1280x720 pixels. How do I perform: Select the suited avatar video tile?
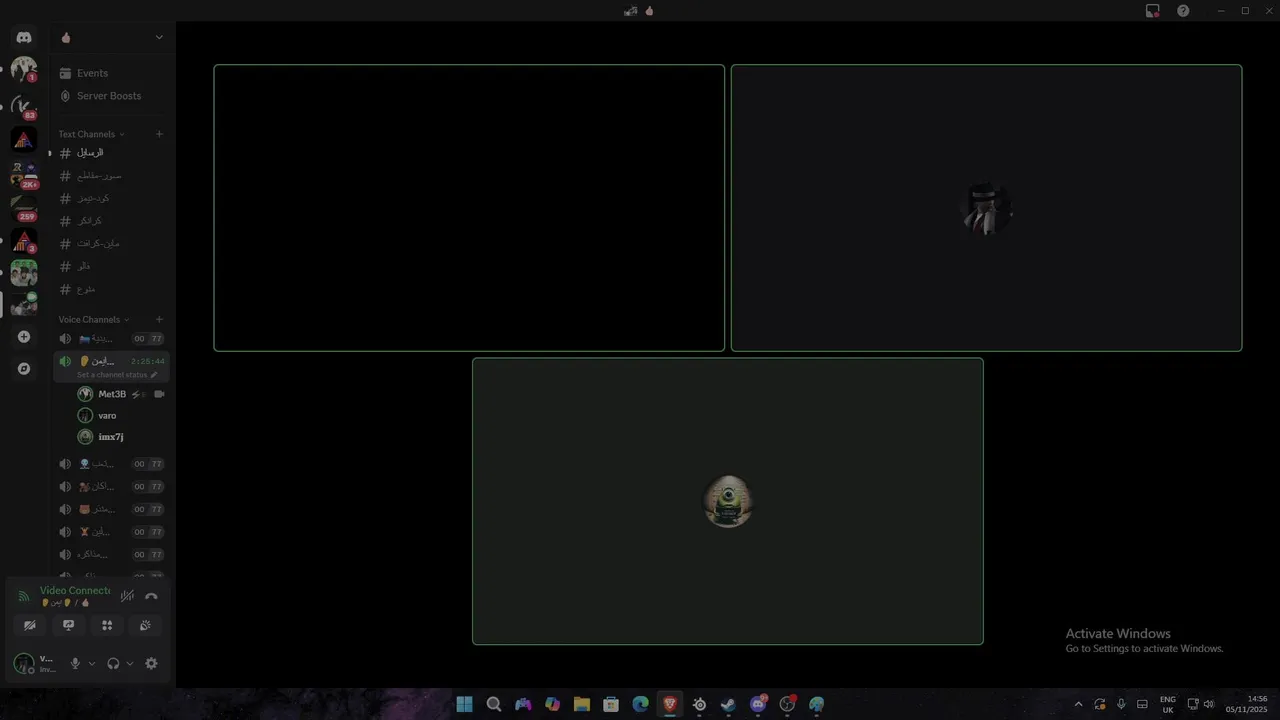coord(986,208)
